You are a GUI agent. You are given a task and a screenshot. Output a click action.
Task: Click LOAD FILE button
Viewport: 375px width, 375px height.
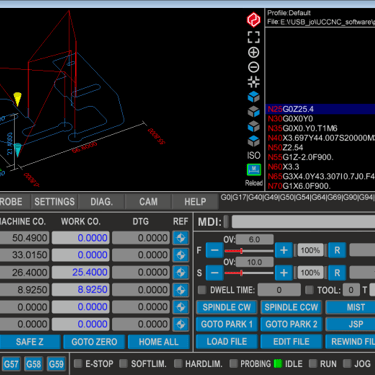pos(227,342)
